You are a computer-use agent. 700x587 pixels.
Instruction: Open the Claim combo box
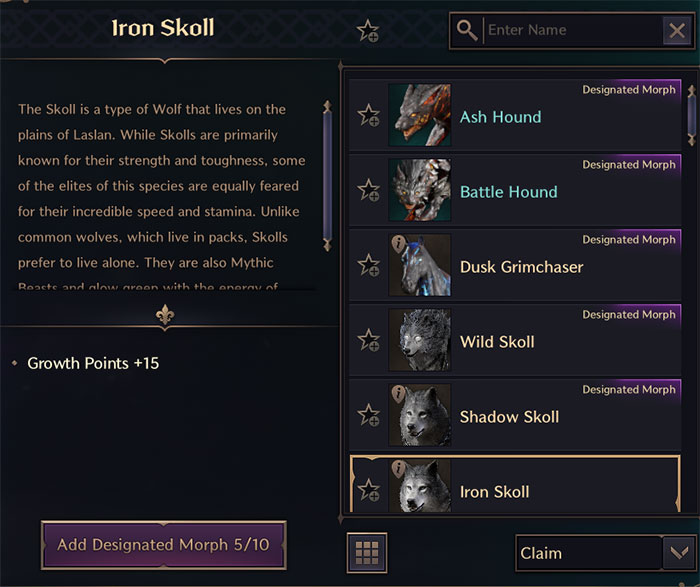(x=588, y=553)
